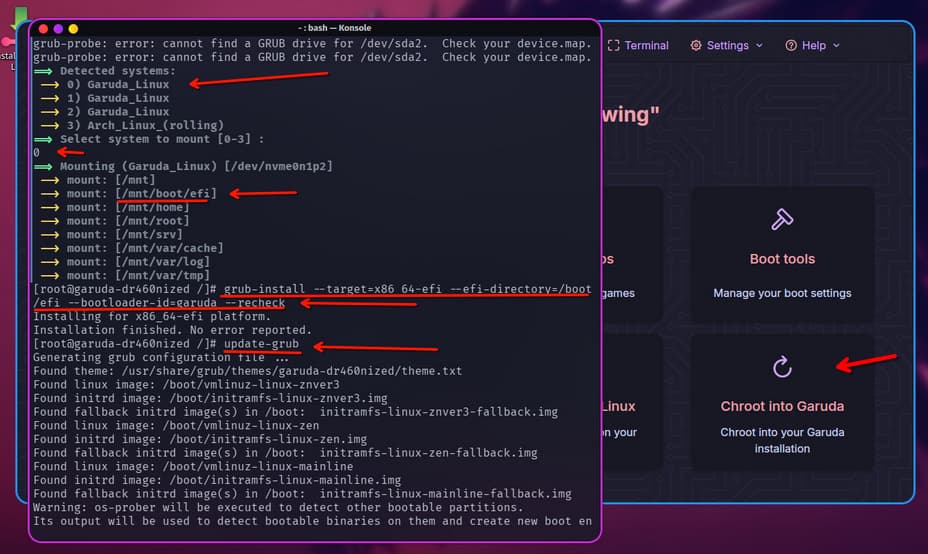Open the Help menu label
Image resolution: width=928 pixels, height=554 pixels.
pyautogui.click(x=814, y=45)
